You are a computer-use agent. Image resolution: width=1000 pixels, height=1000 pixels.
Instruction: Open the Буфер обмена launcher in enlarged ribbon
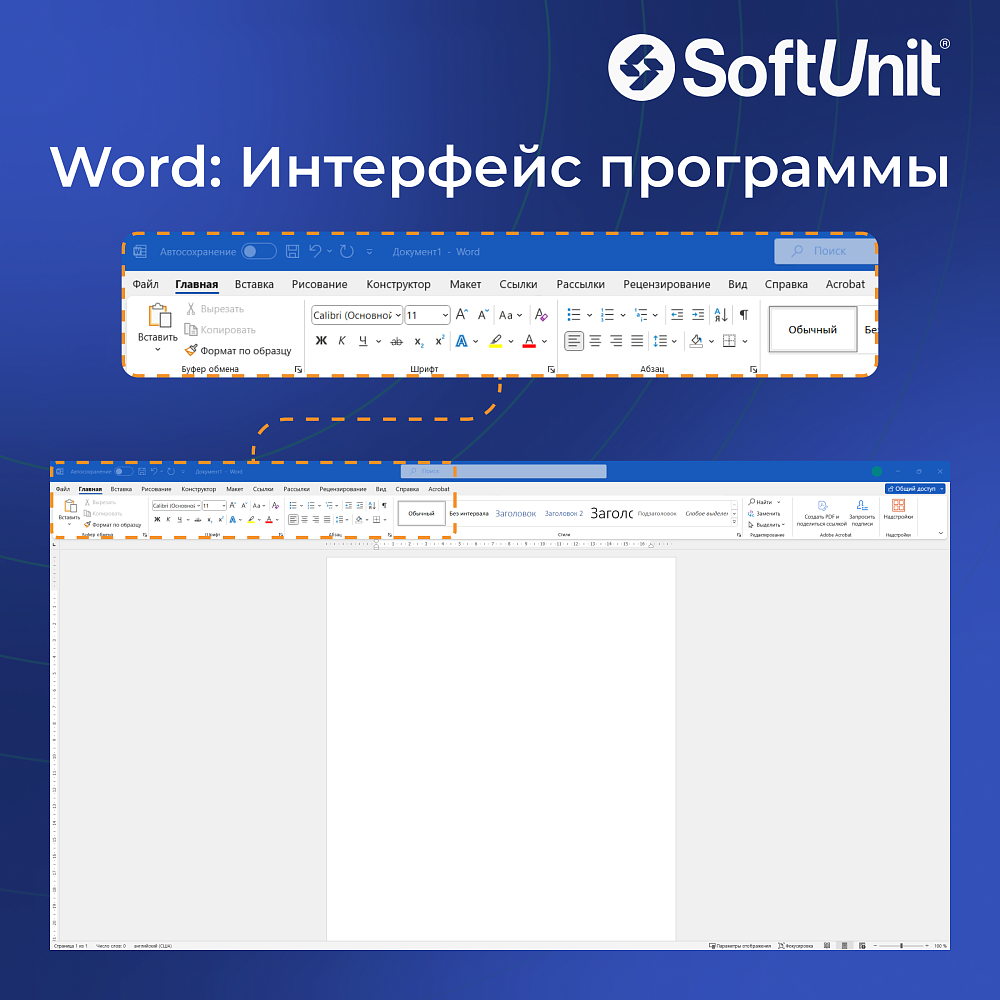point(298,369)
